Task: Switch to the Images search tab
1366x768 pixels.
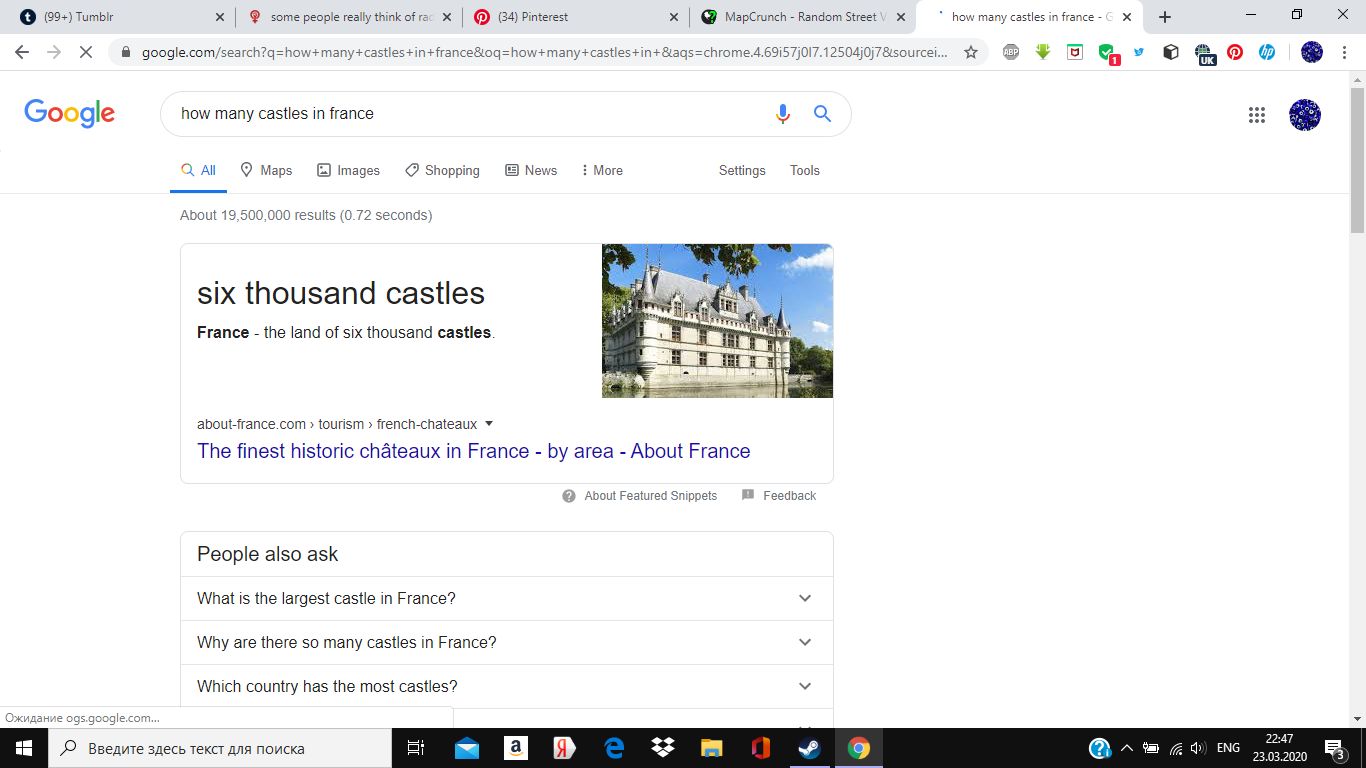Action: click(x=348, y=170)
